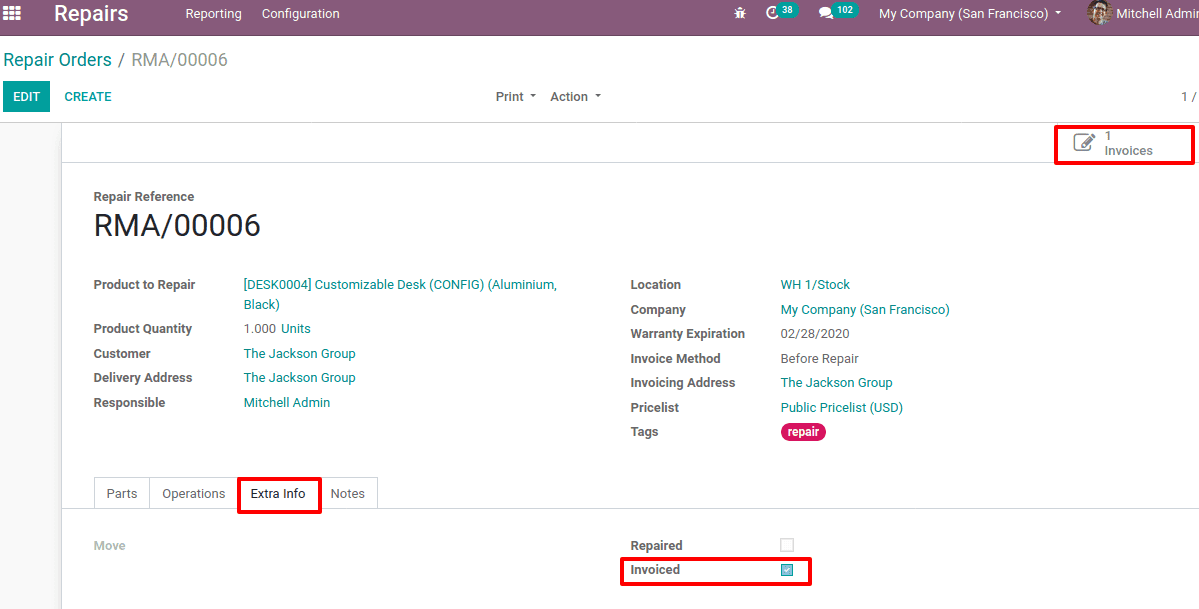Click the repair tag badge
Screen dimensions: 1199x609
point(803,432)
